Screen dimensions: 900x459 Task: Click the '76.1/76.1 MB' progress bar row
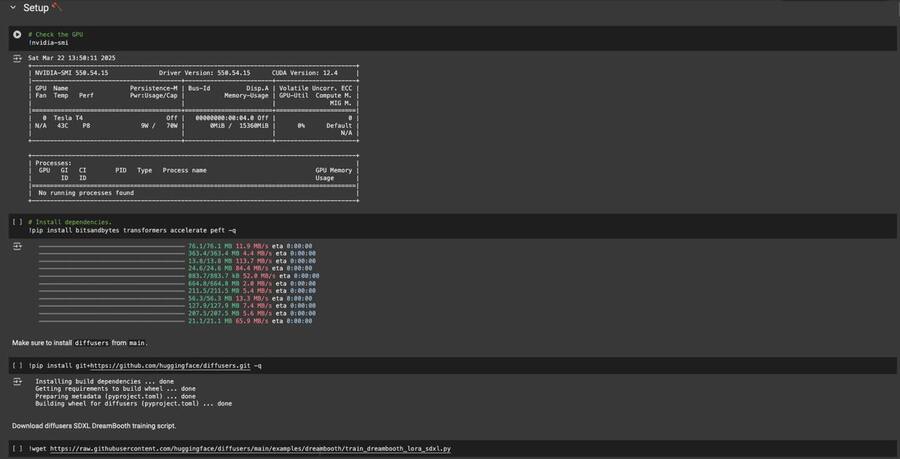tap(176, 246)
